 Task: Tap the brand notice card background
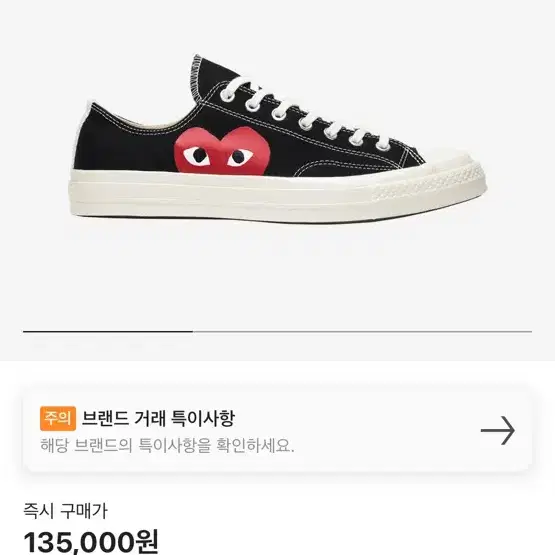pos(278,430)
